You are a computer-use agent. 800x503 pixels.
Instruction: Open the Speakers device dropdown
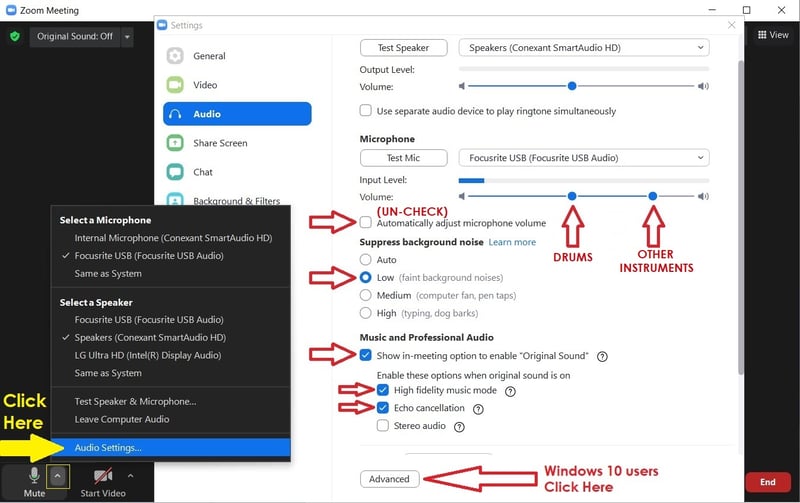(x=584, y=47)
